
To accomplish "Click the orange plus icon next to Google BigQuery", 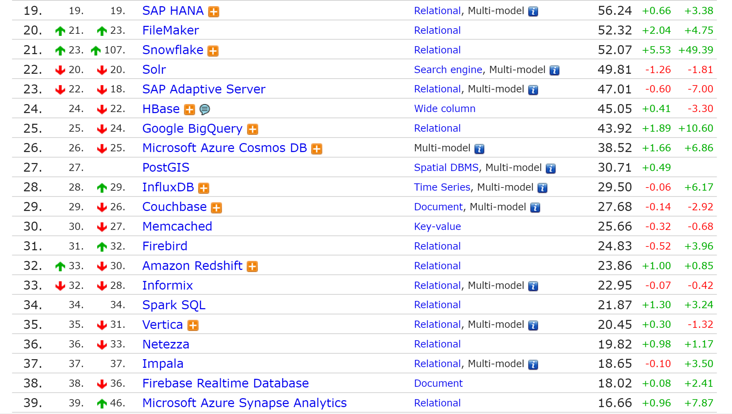I will click(x=253, y=129).
